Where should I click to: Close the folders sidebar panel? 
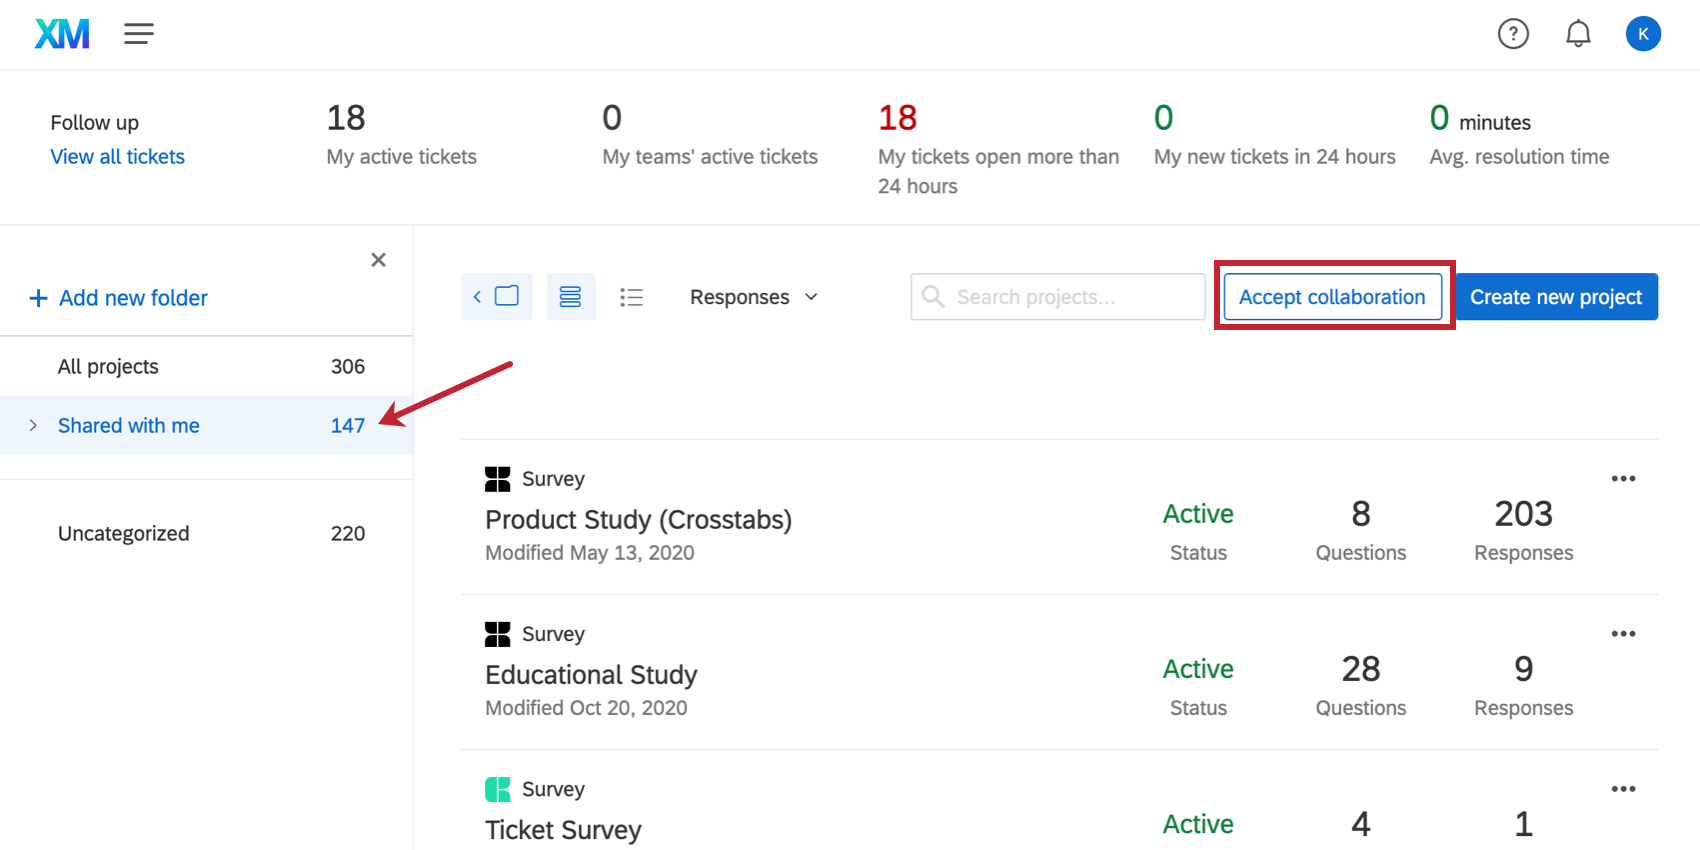pyautogui.click(x=378, y=260)
